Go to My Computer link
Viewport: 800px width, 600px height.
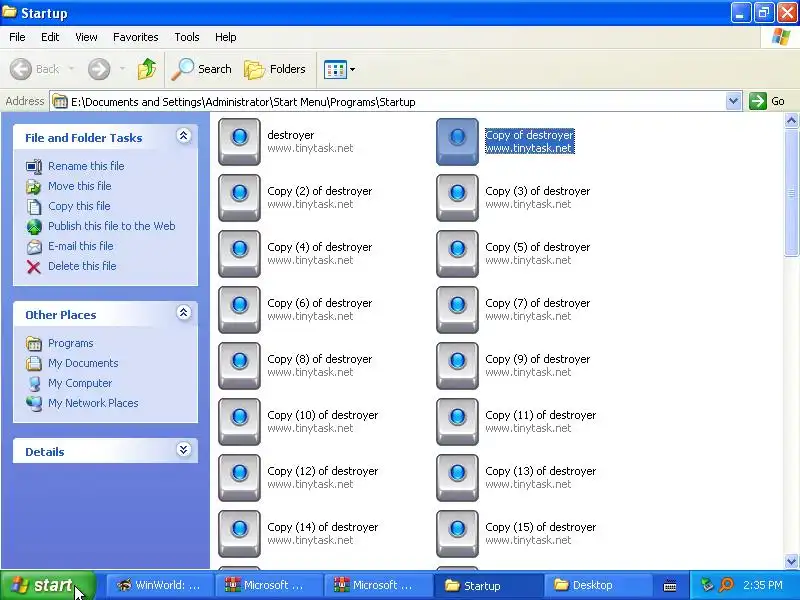coord(80,383)
